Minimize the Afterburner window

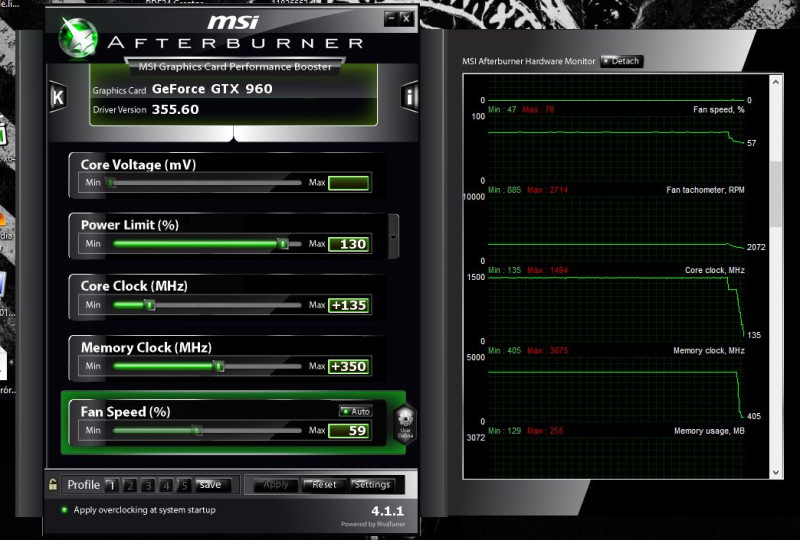coord(391,19)
